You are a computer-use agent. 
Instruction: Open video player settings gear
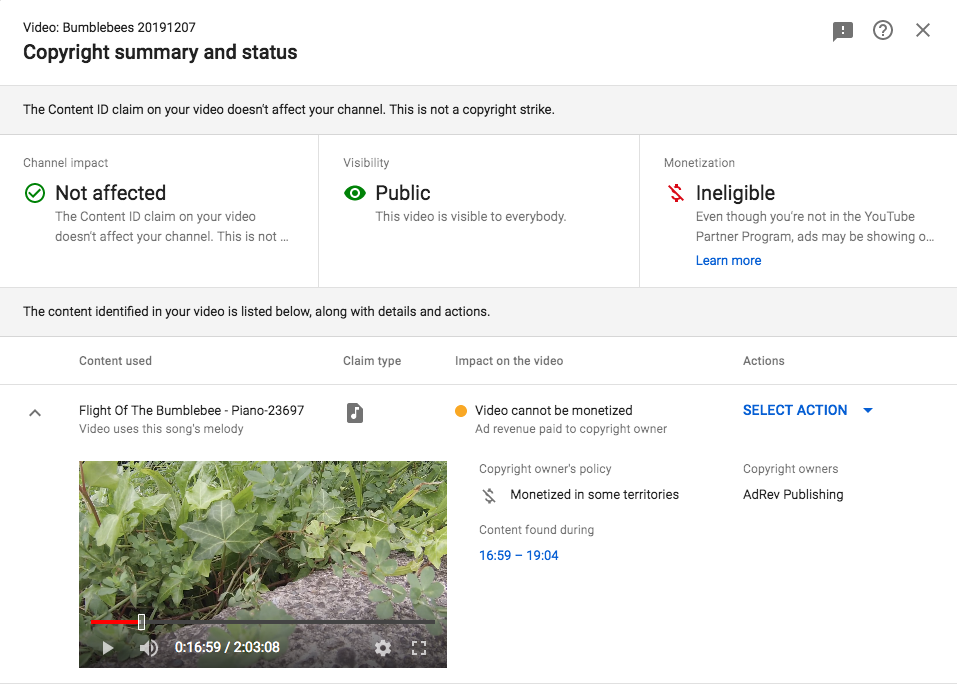(x=383, y=647)
